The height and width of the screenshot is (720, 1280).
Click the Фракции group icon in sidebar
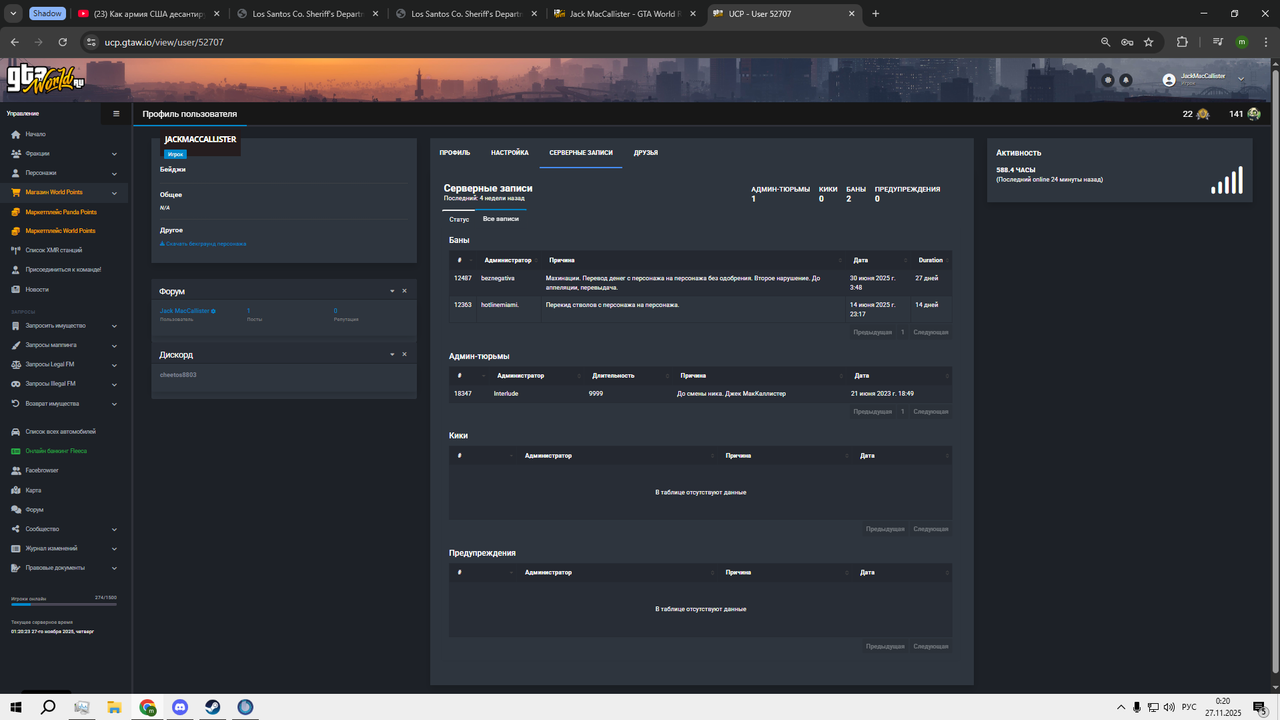(x=15, y=154)
